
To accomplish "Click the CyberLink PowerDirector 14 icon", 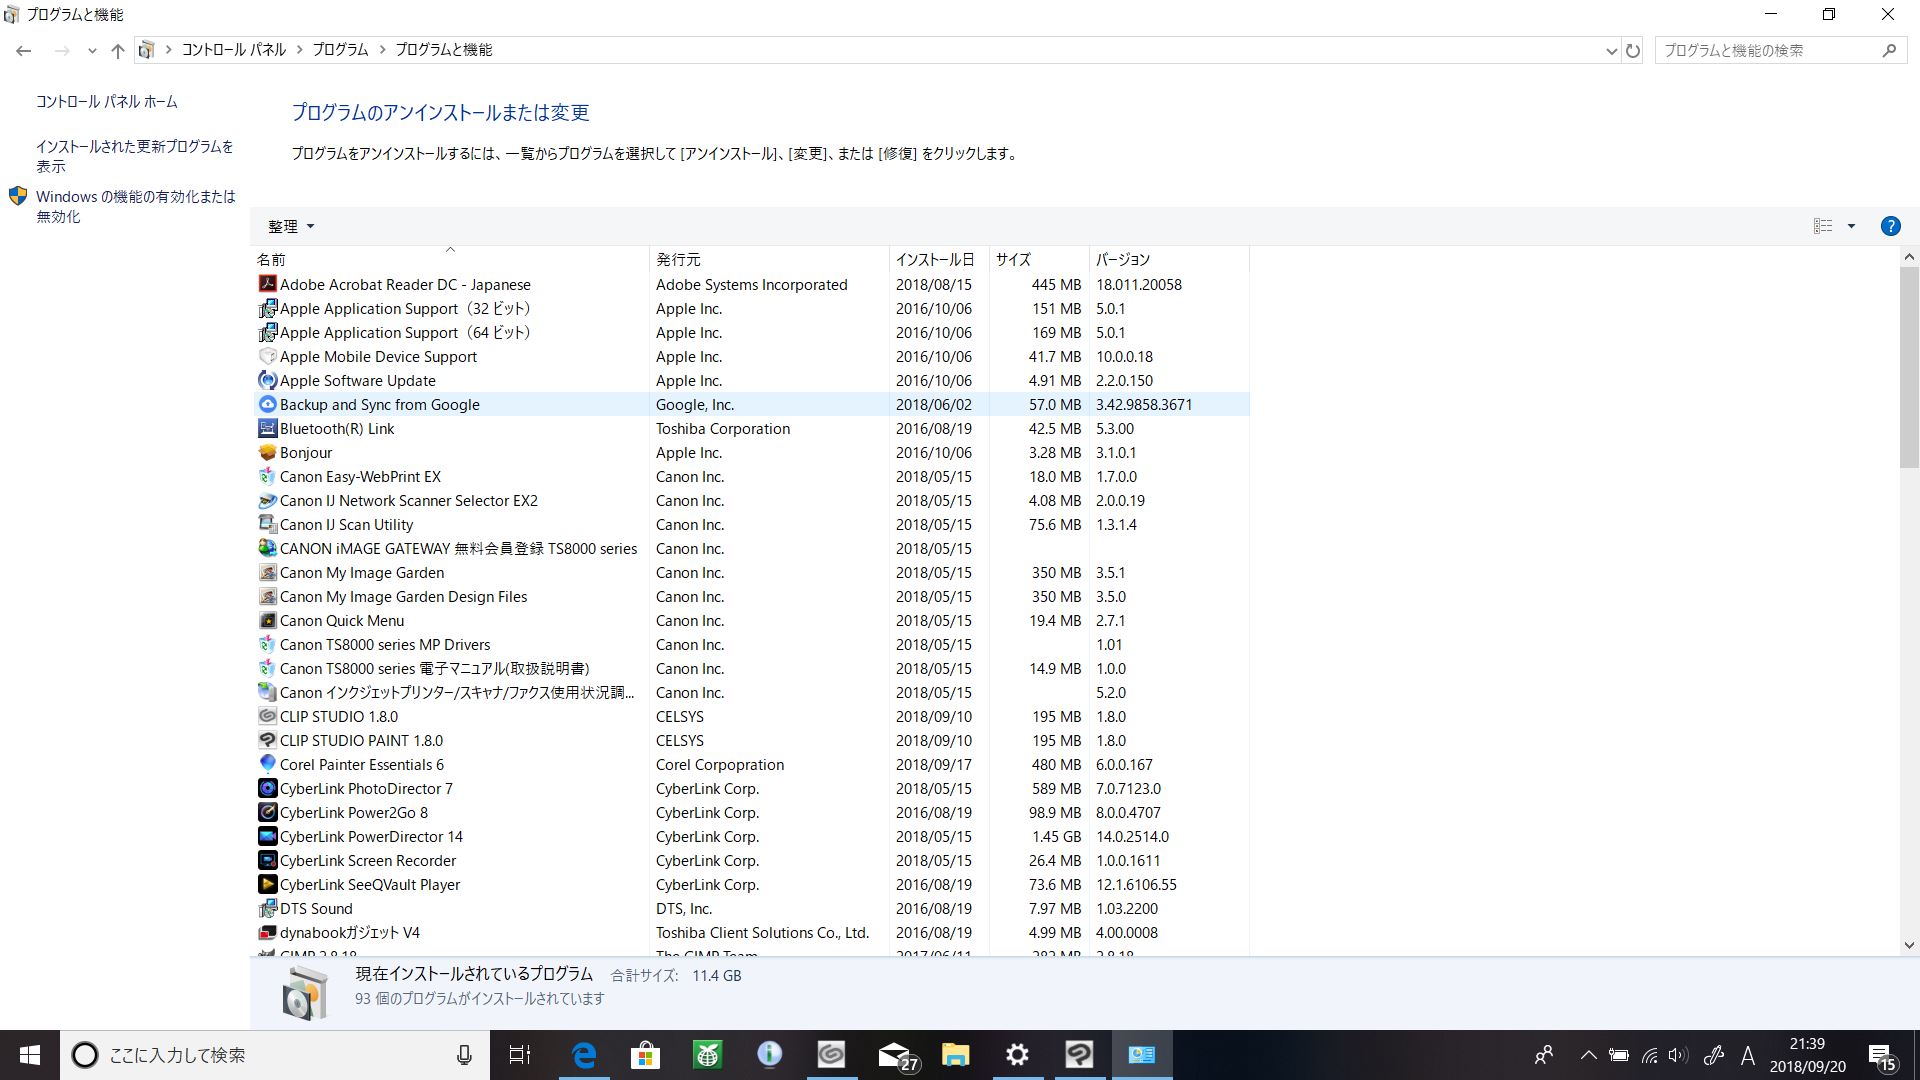I will [x=267, y=836].
